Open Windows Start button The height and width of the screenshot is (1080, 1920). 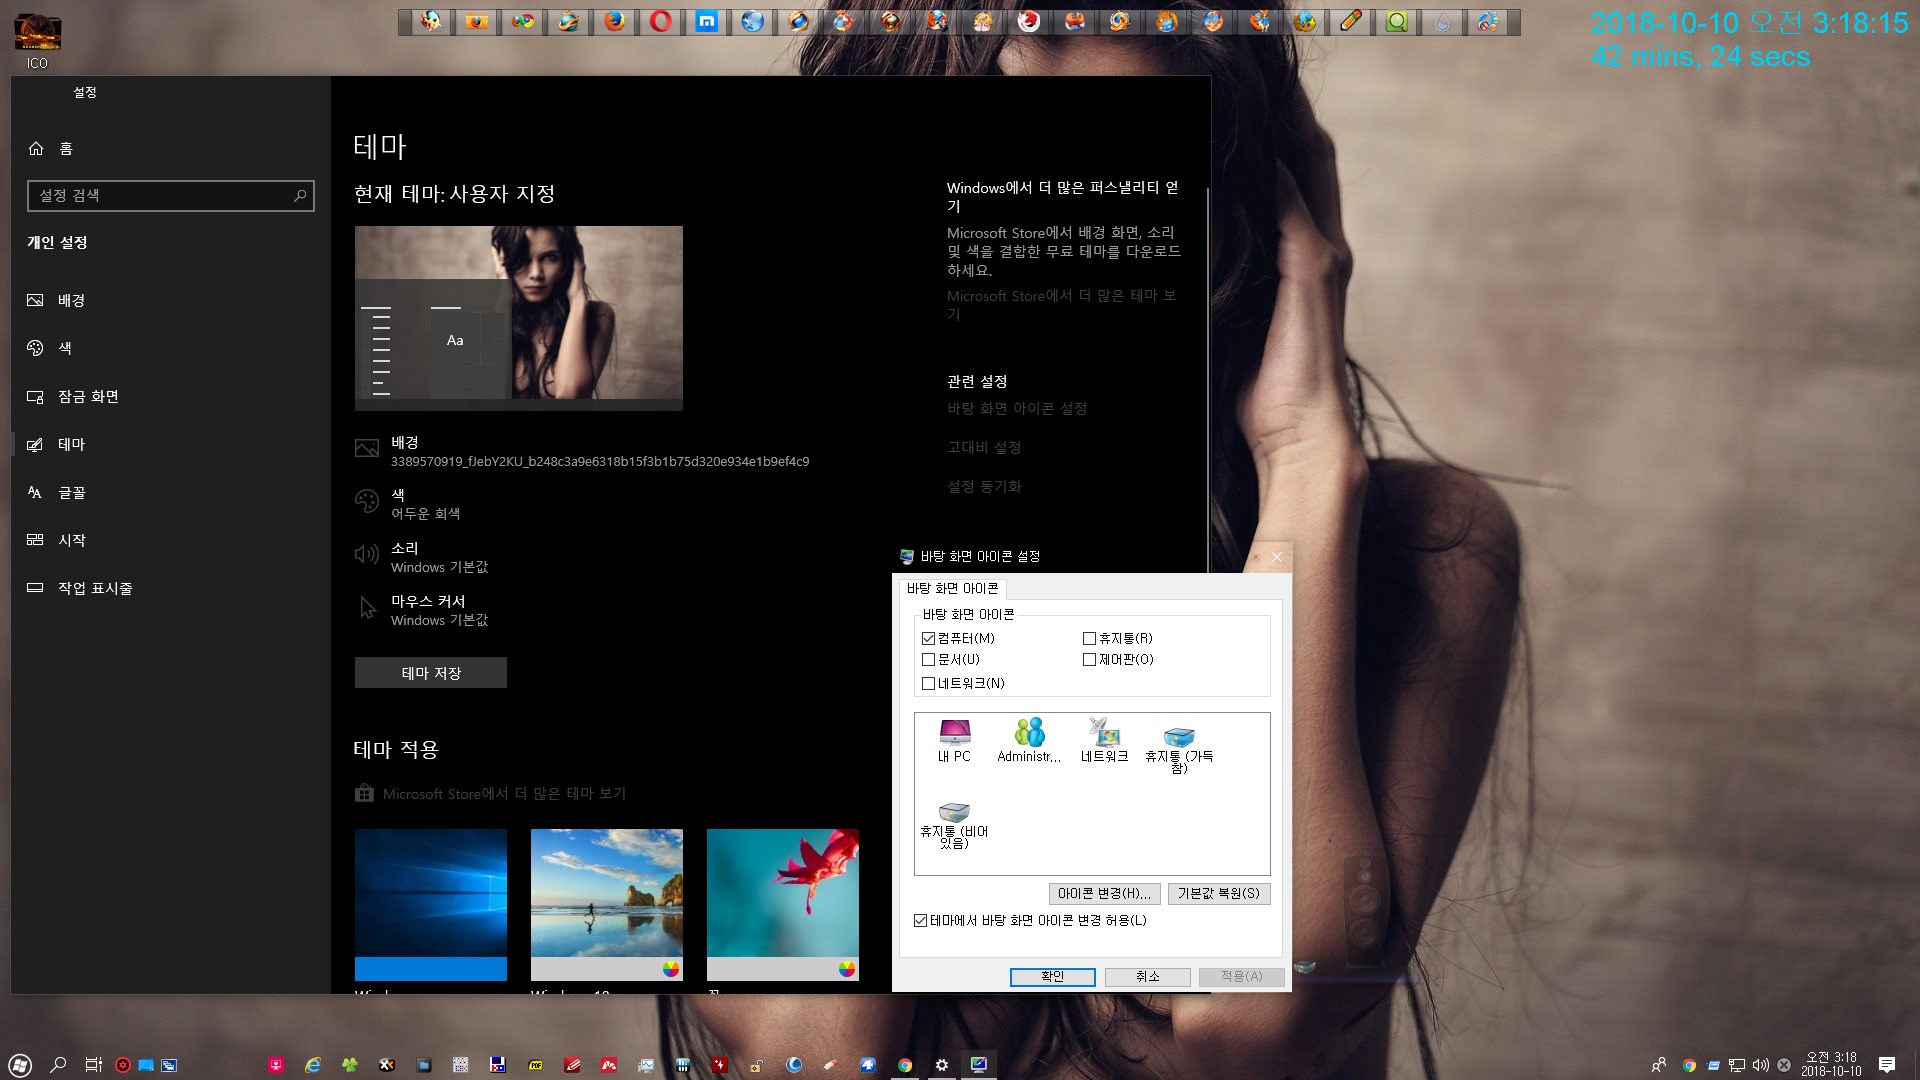(20, 1065)
